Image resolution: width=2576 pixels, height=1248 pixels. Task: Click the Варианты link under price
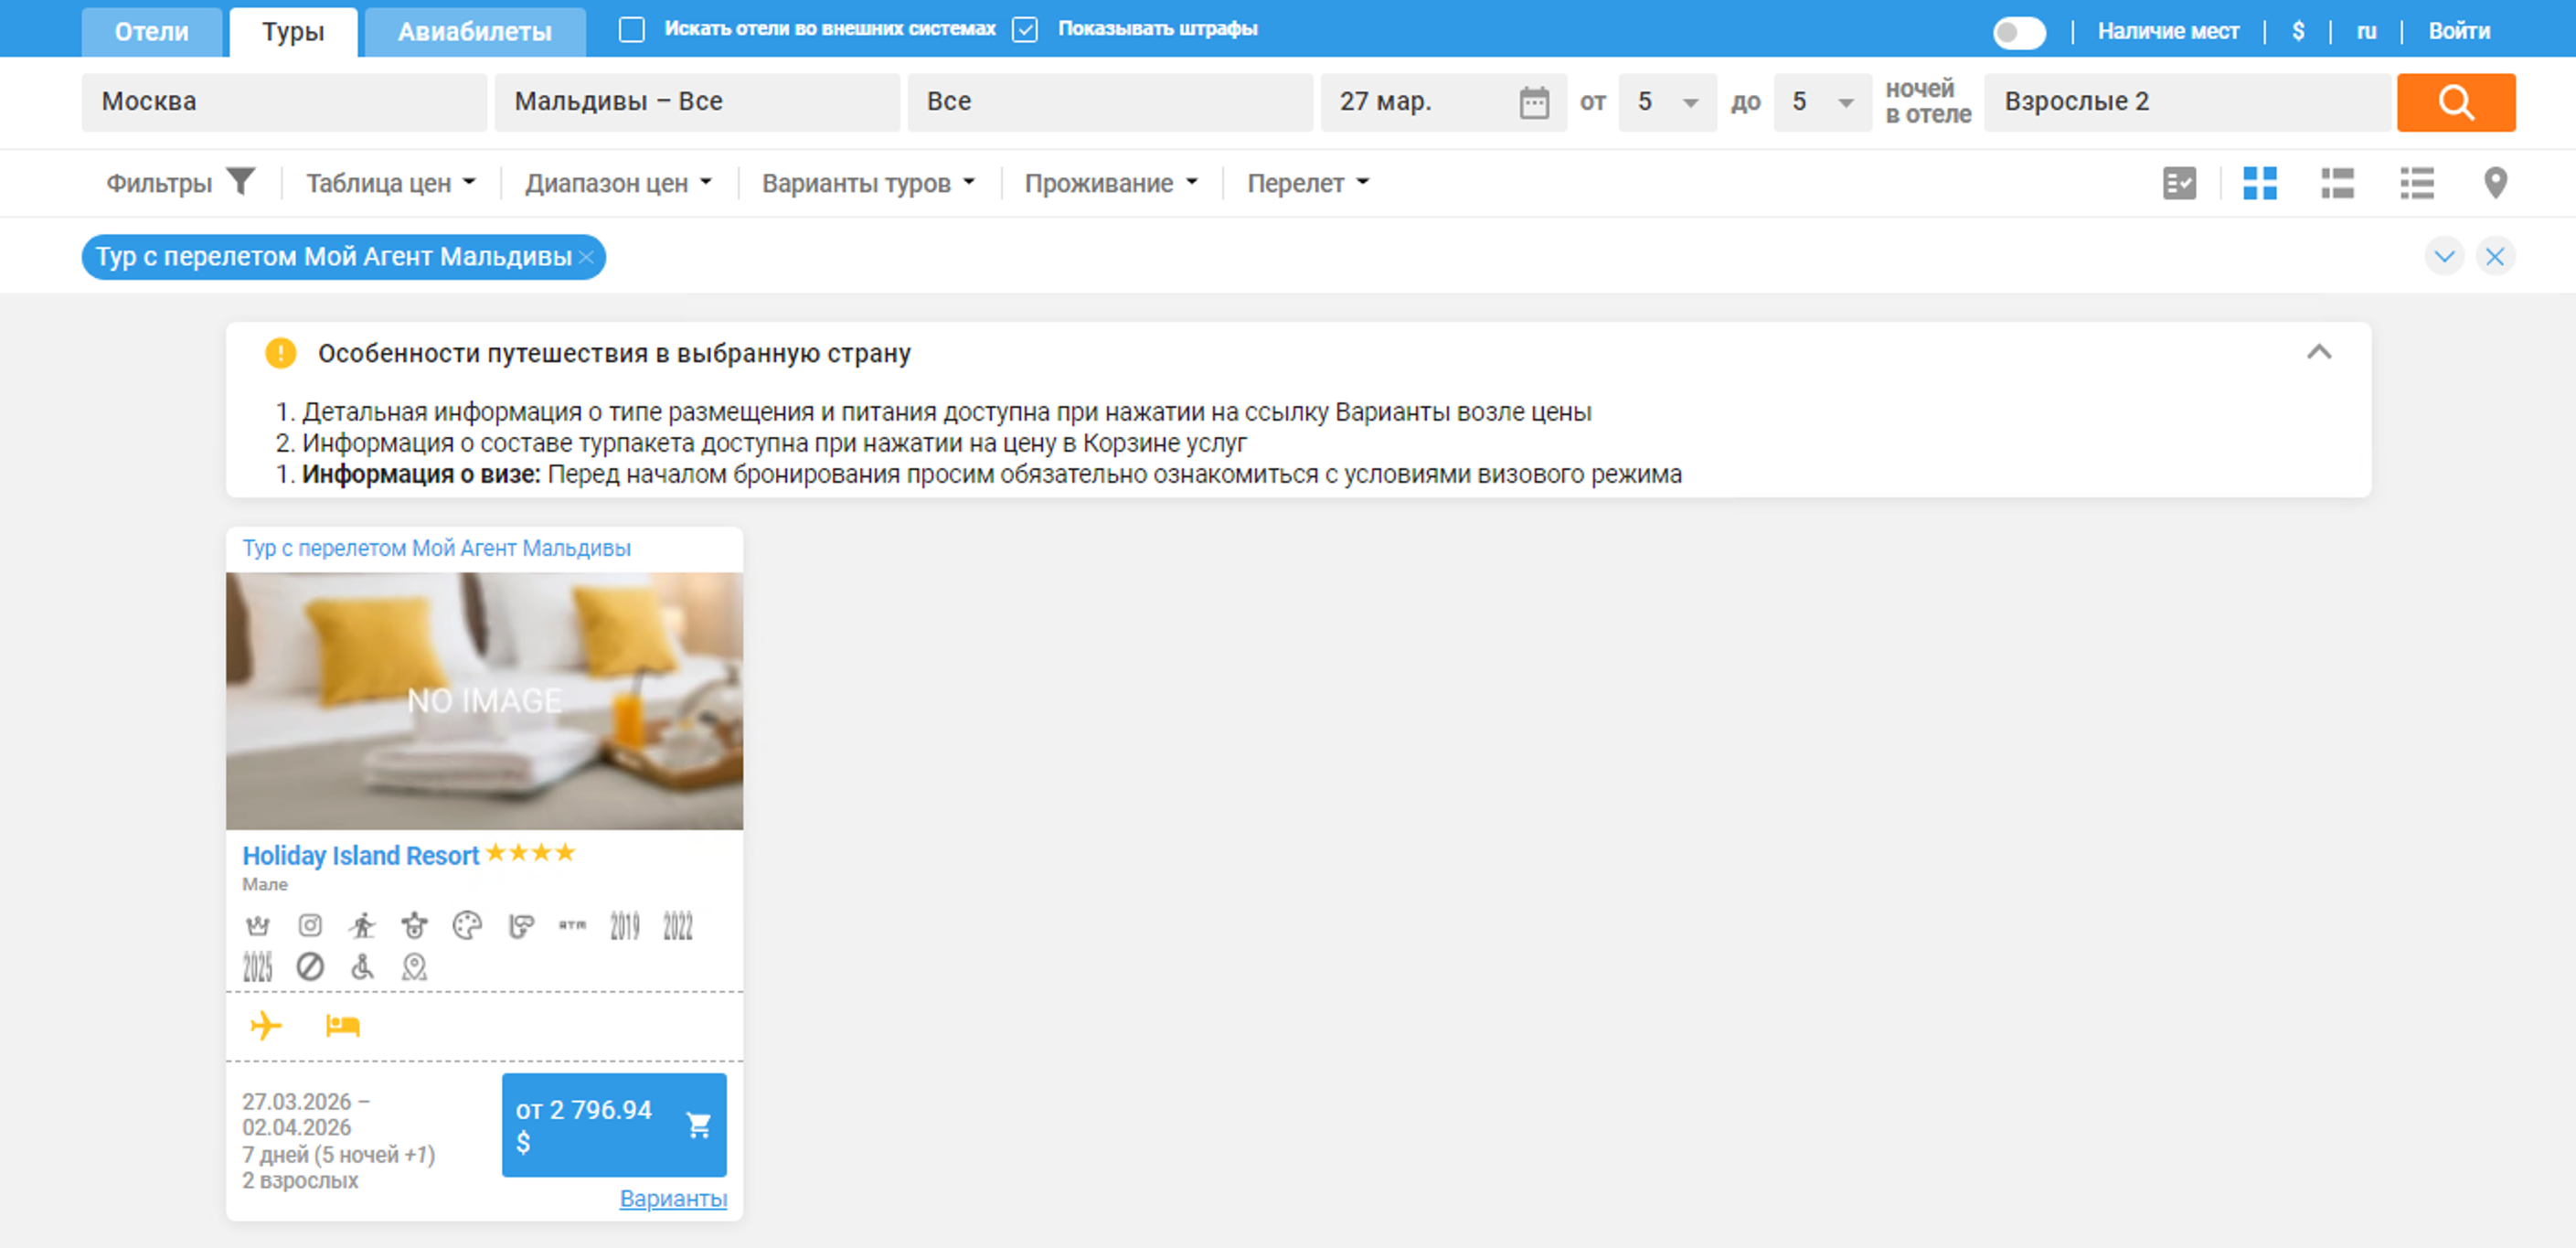672,1198
